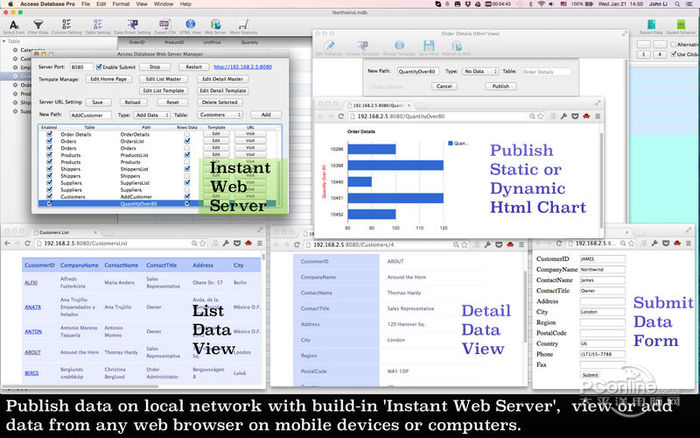Click Publish to Web icon
The image size is (700, 438).
(x=457, y=48)
